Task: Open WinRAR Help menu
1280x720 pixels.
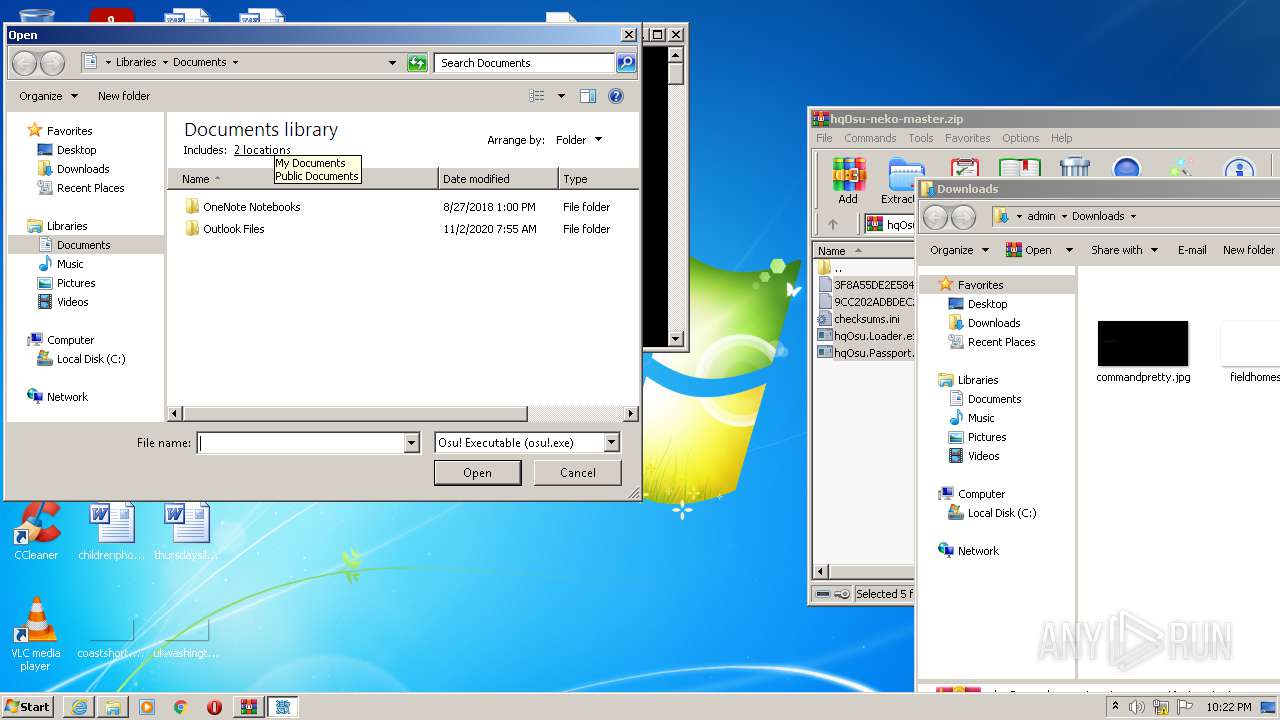Action: pyautogui.click(x=1062, y=138)
